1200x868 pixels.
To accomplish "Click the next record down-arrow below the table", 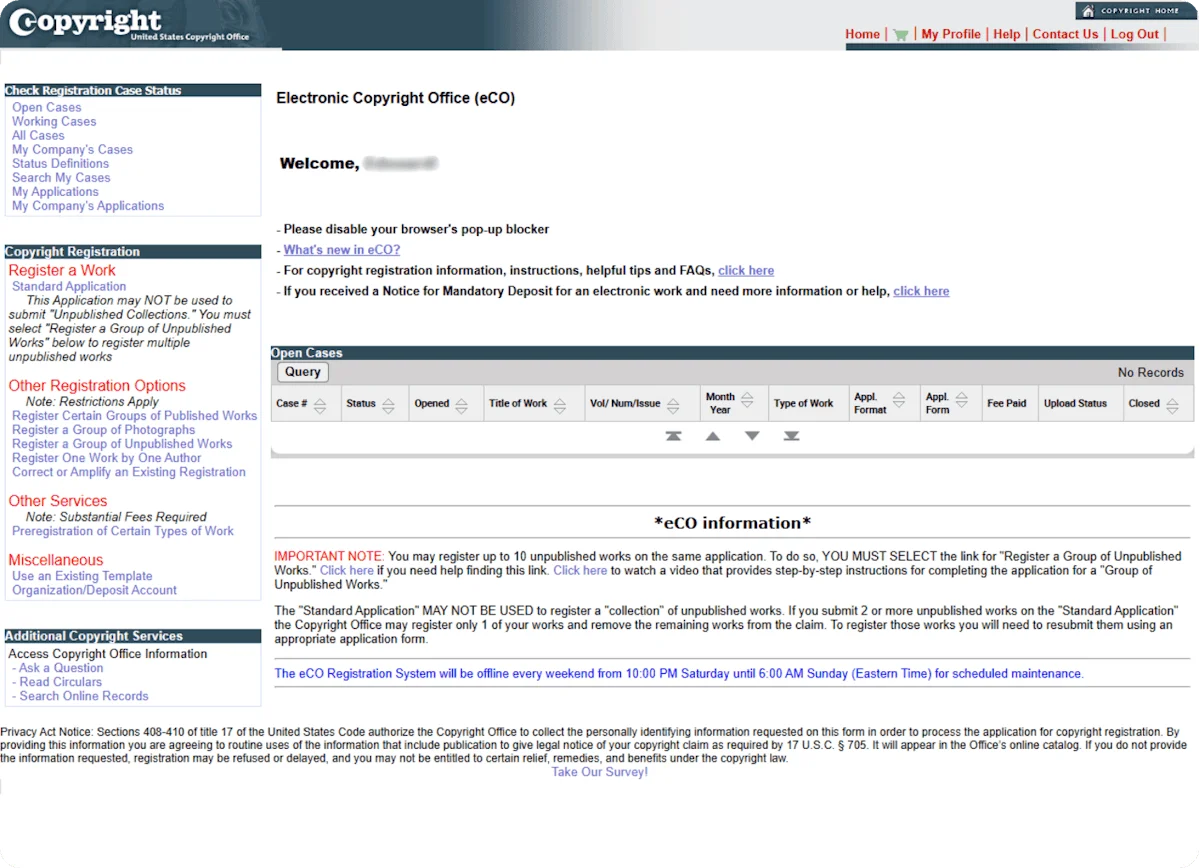I will pos(752,436).
